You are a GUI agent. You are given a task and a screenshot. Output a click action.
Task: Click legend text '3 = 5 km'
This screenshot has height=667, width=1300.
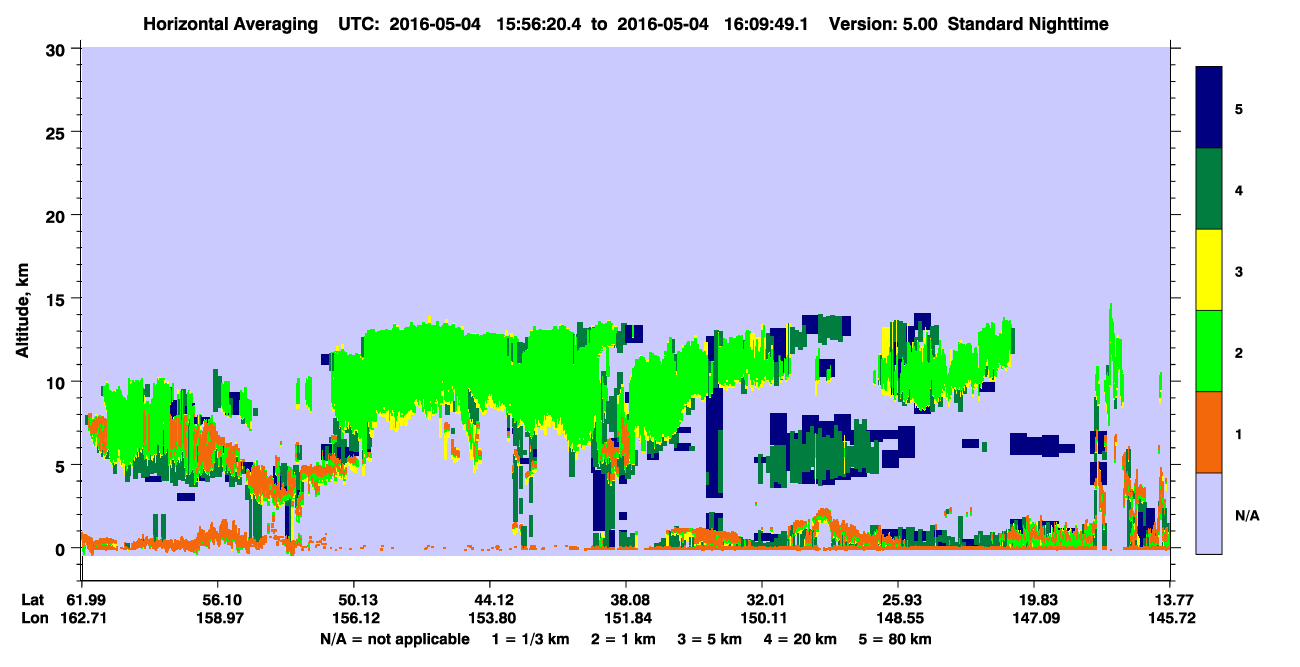tap(709, 639)
